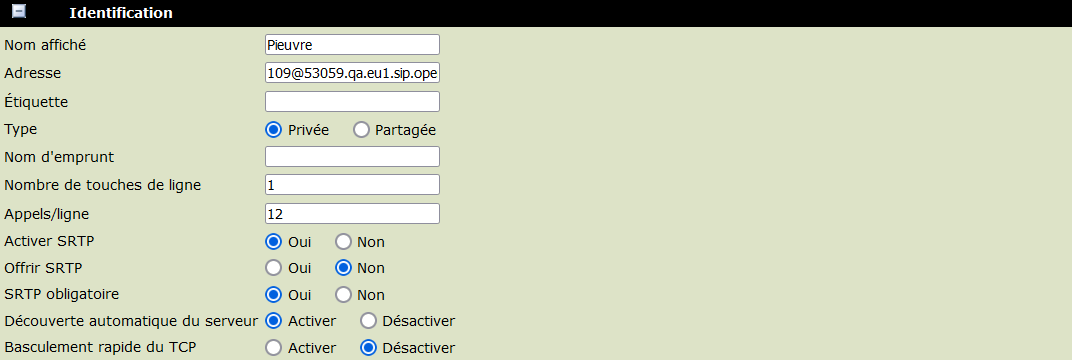Select Partagée for Type

tap(362, 130)
